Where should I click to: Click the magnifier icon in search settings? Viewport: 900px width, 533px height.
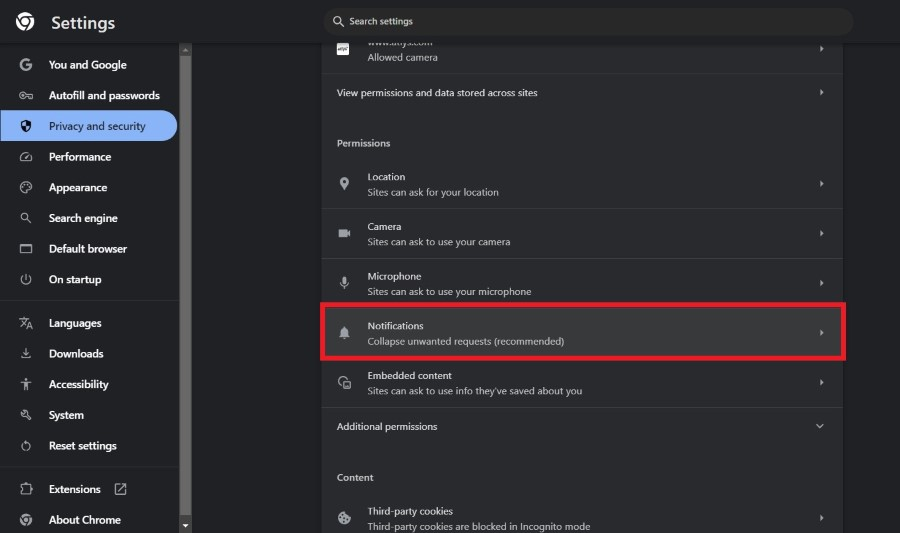tap(339, 21)
